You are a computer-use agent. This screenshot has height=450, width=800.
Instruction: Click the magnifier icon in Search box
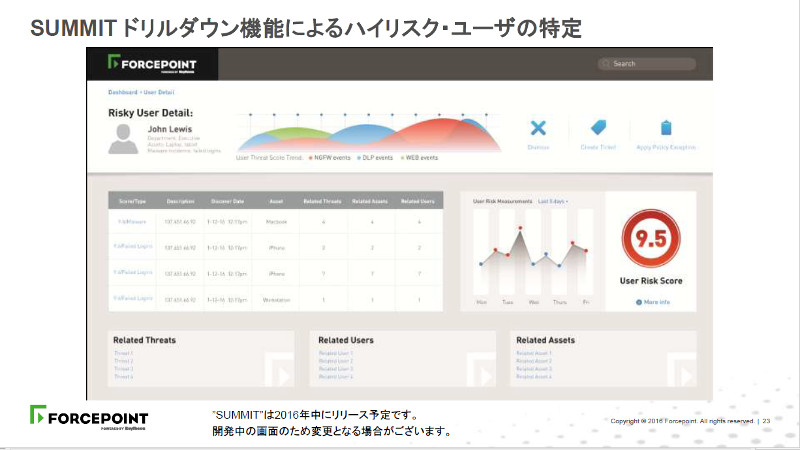click(x=606, y=64)
